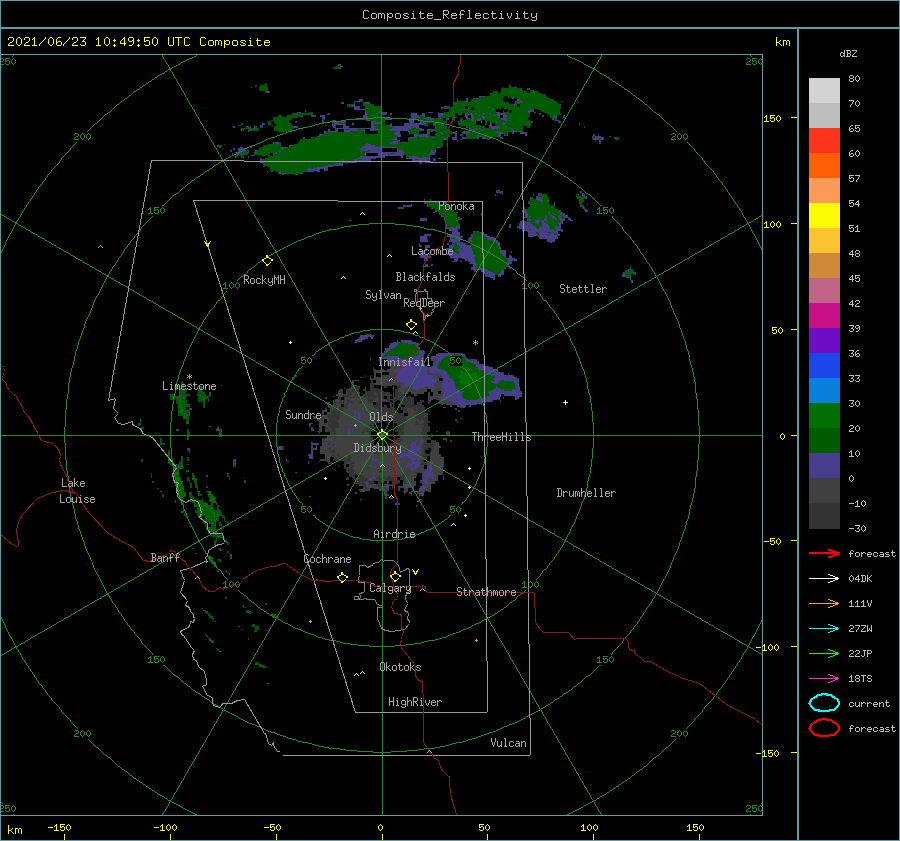
Task: Click the RockyMH label
Action: [x=264, y=280]
